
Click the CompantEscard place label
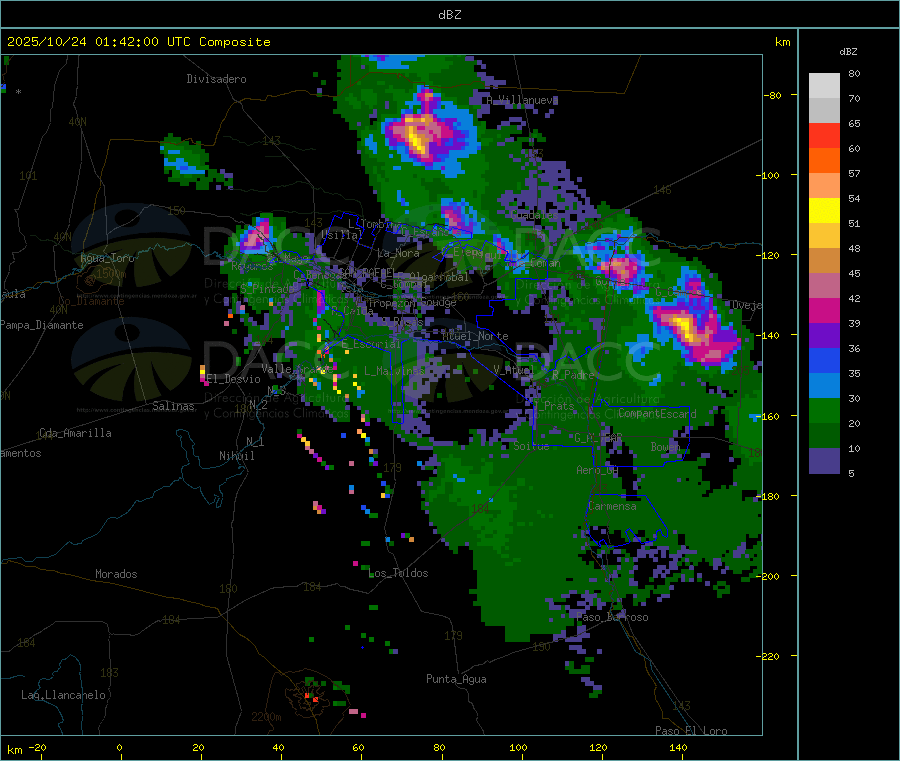657,414
